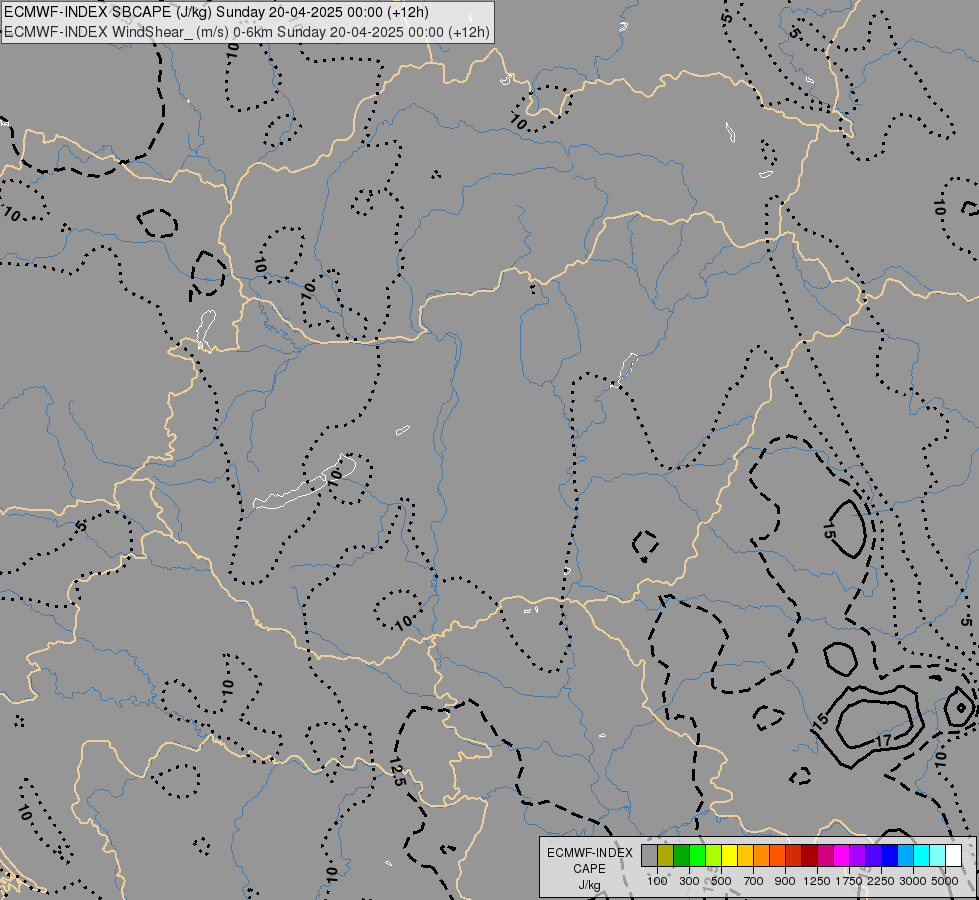Click the ECMWF-INDEX legend title text
The height and width of the screenshot is (900, 979).
589,853
